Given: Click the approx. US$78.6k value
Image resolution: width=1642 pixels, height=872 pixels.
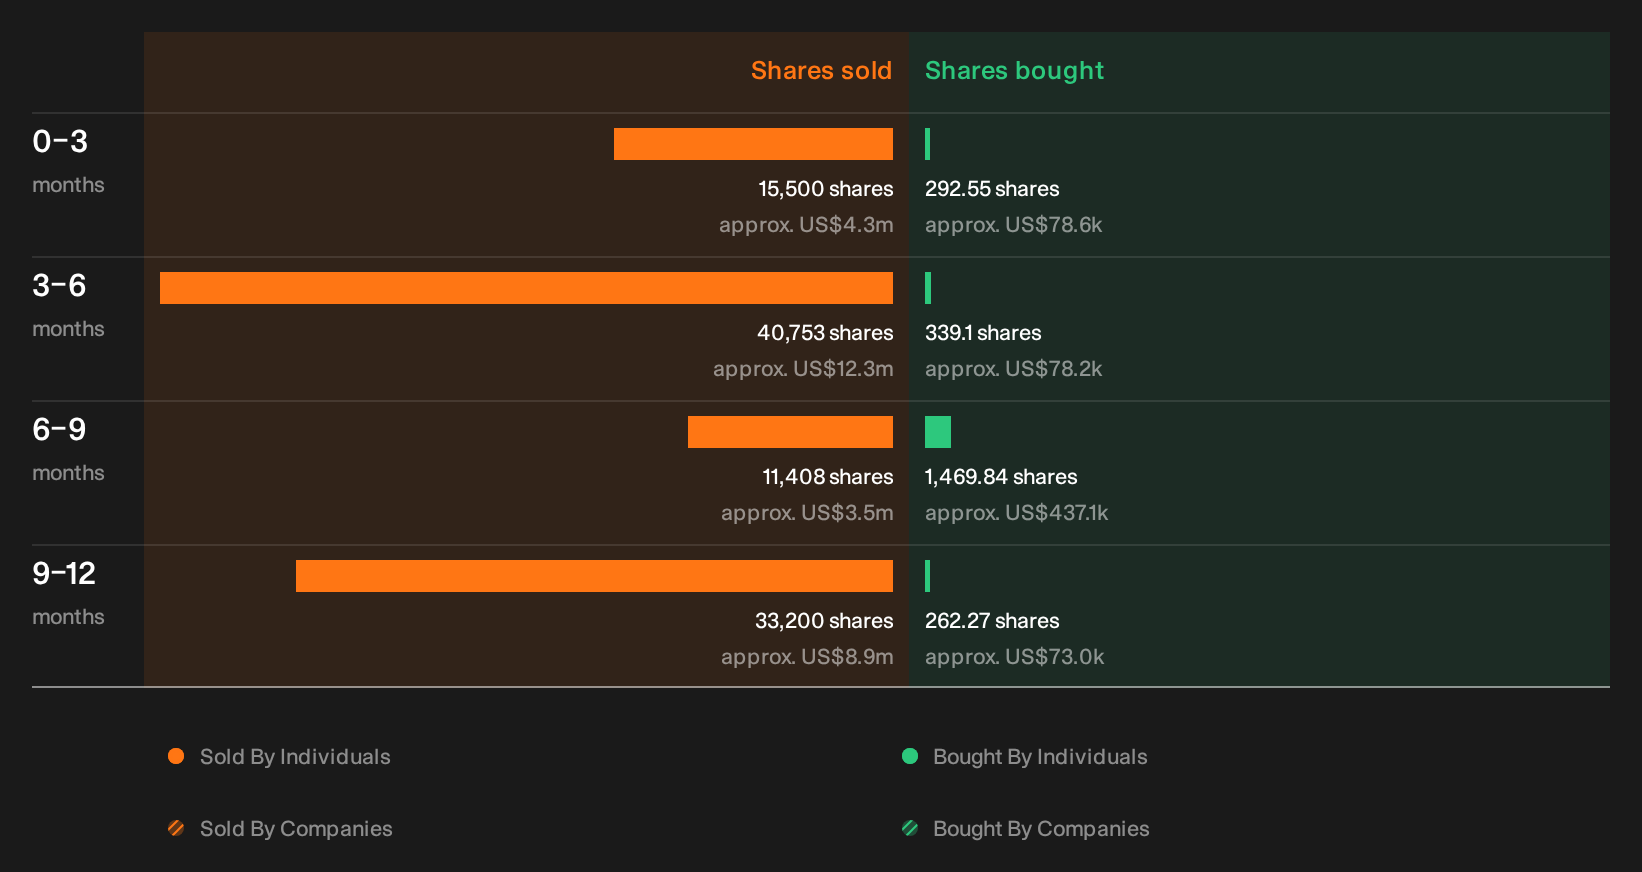Looking at the screenshot, I should pos(1013,225).
